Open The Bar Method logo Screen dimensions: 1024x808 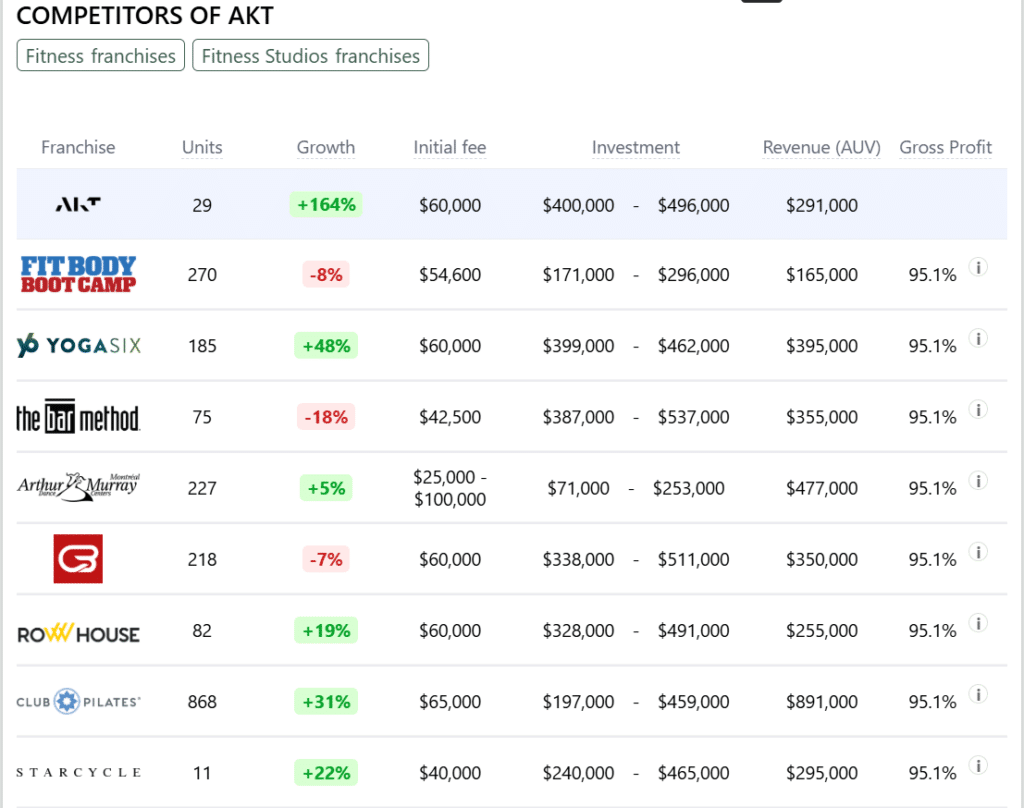[78, 416]
